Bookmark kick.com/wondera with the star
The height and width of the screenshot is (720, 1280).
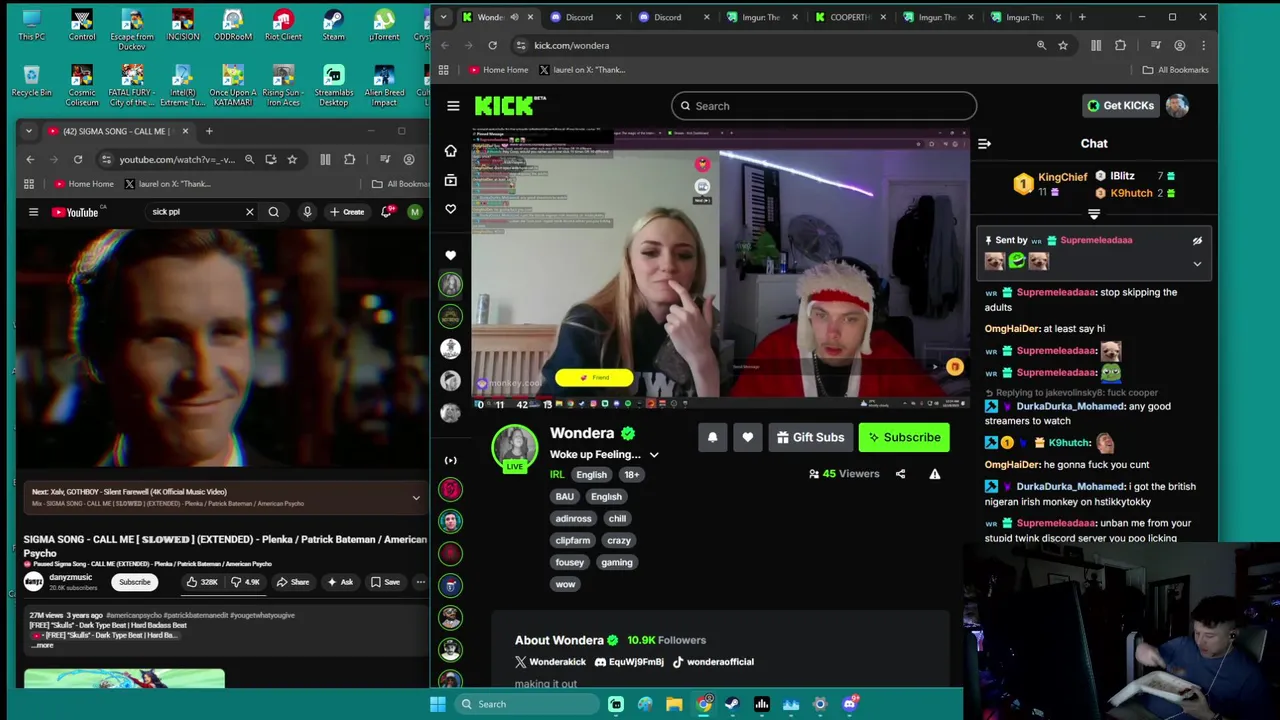click(x=1063, y=45)
